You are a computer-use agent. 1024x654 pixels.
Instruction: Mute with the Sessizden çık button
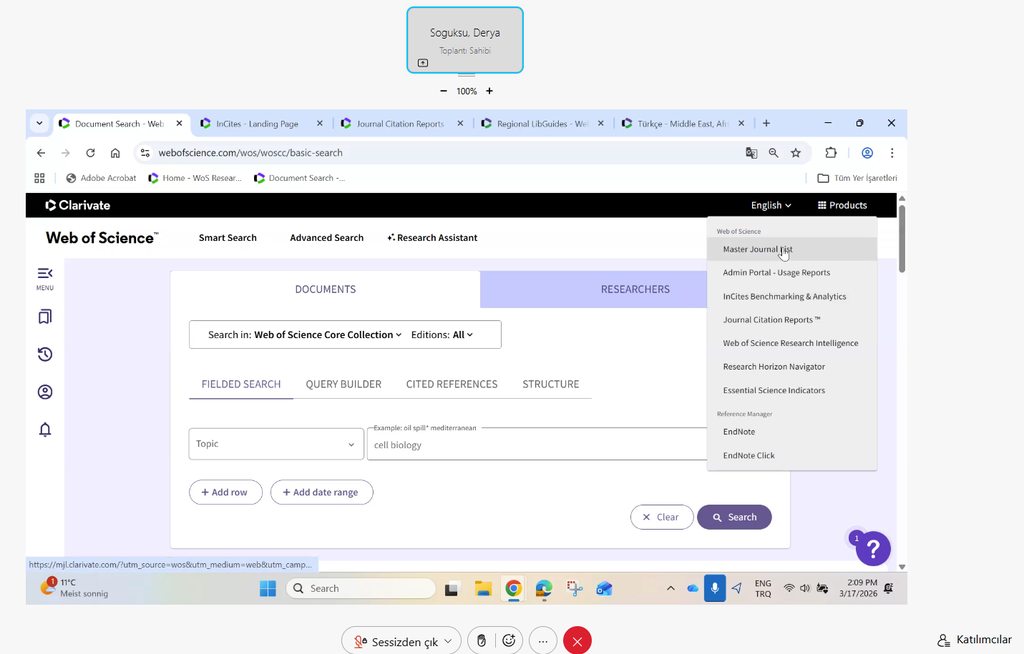(400, 641)
